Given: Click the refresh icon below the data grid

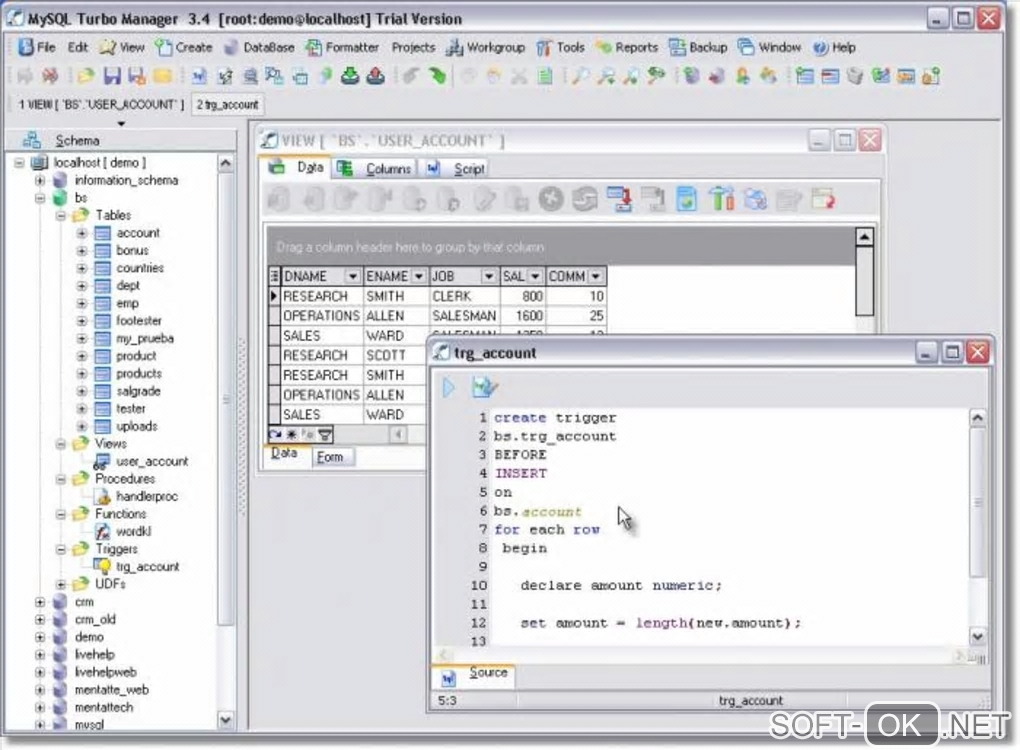Looking at the screenshot, I should pos(275,435).
